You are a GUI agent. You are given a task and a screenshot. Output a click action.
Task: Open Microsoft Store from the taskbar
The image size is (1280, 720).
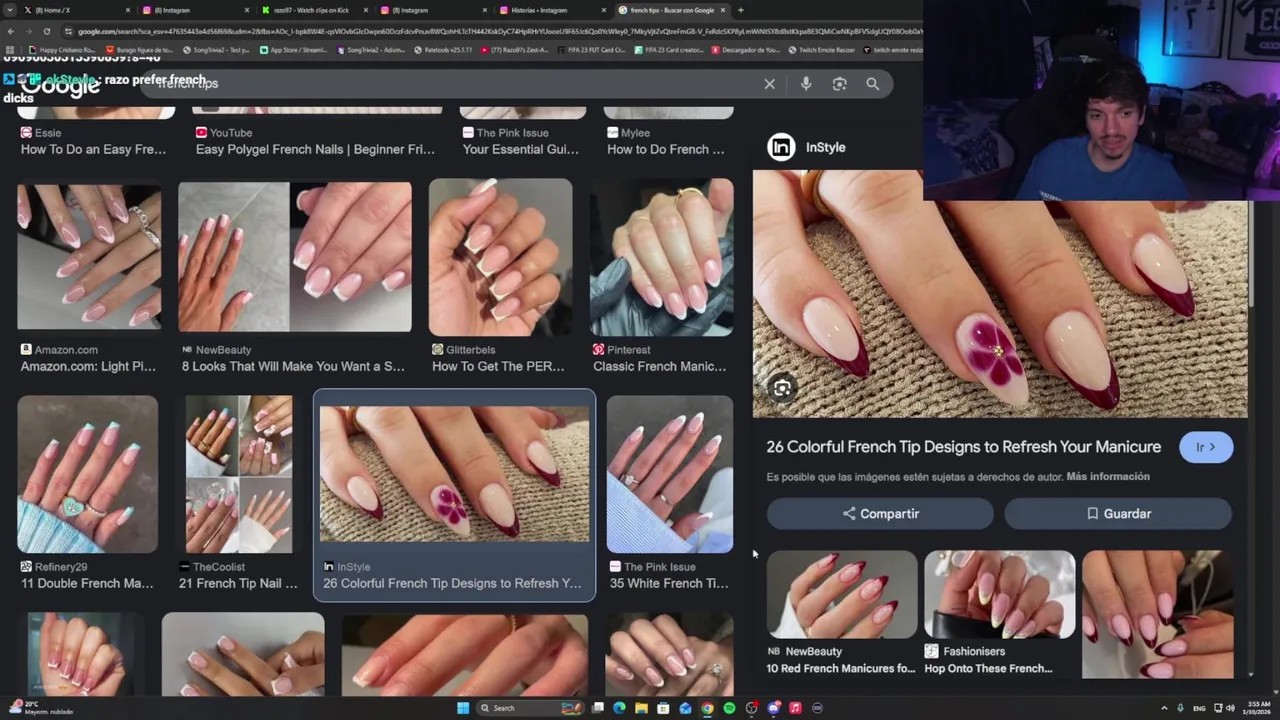pos(663,708)
